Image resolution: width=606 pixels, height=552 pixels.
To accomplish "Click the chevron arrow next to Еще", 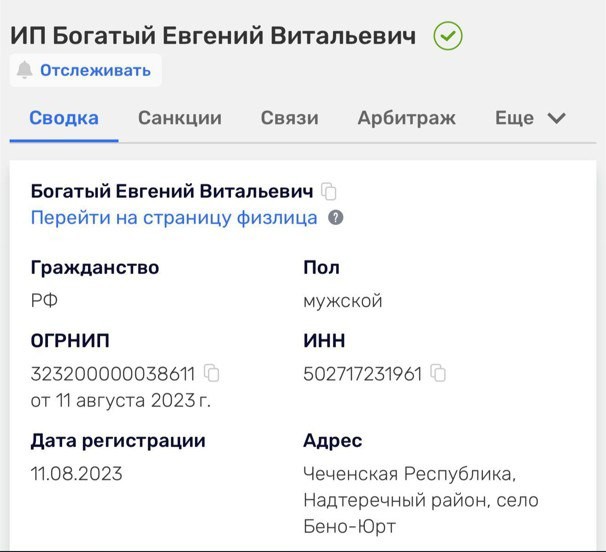I will (x=557, y=118).
